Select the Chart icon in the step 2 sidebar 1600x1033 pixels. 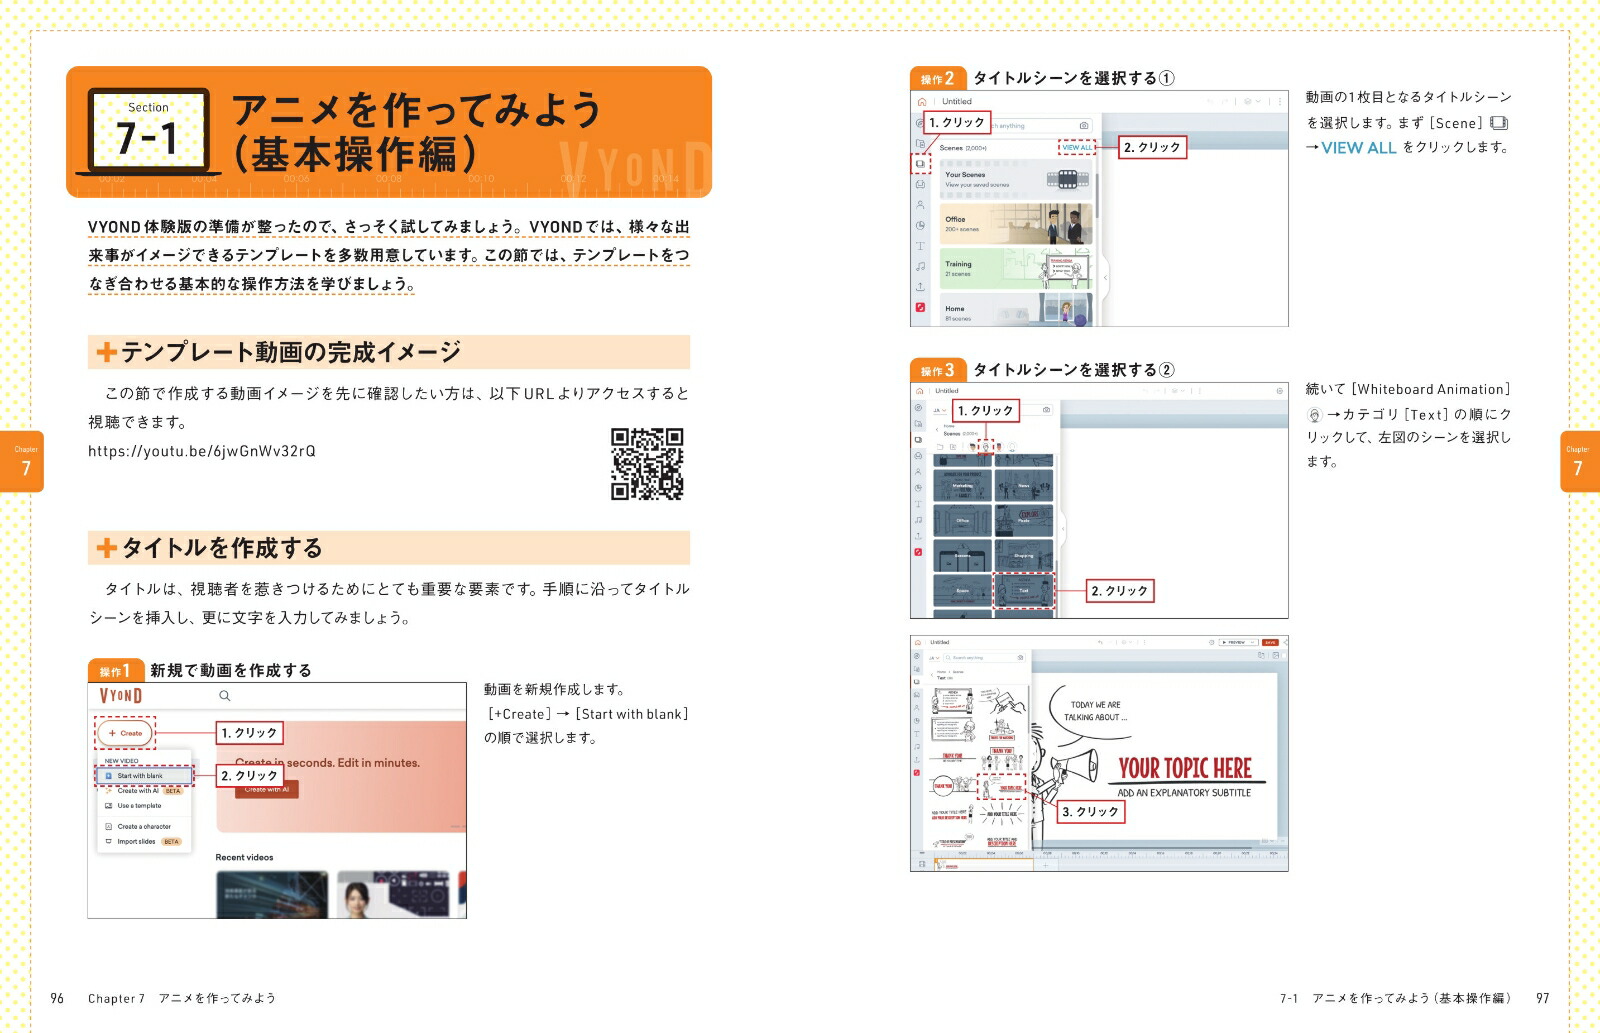point(920,226)
